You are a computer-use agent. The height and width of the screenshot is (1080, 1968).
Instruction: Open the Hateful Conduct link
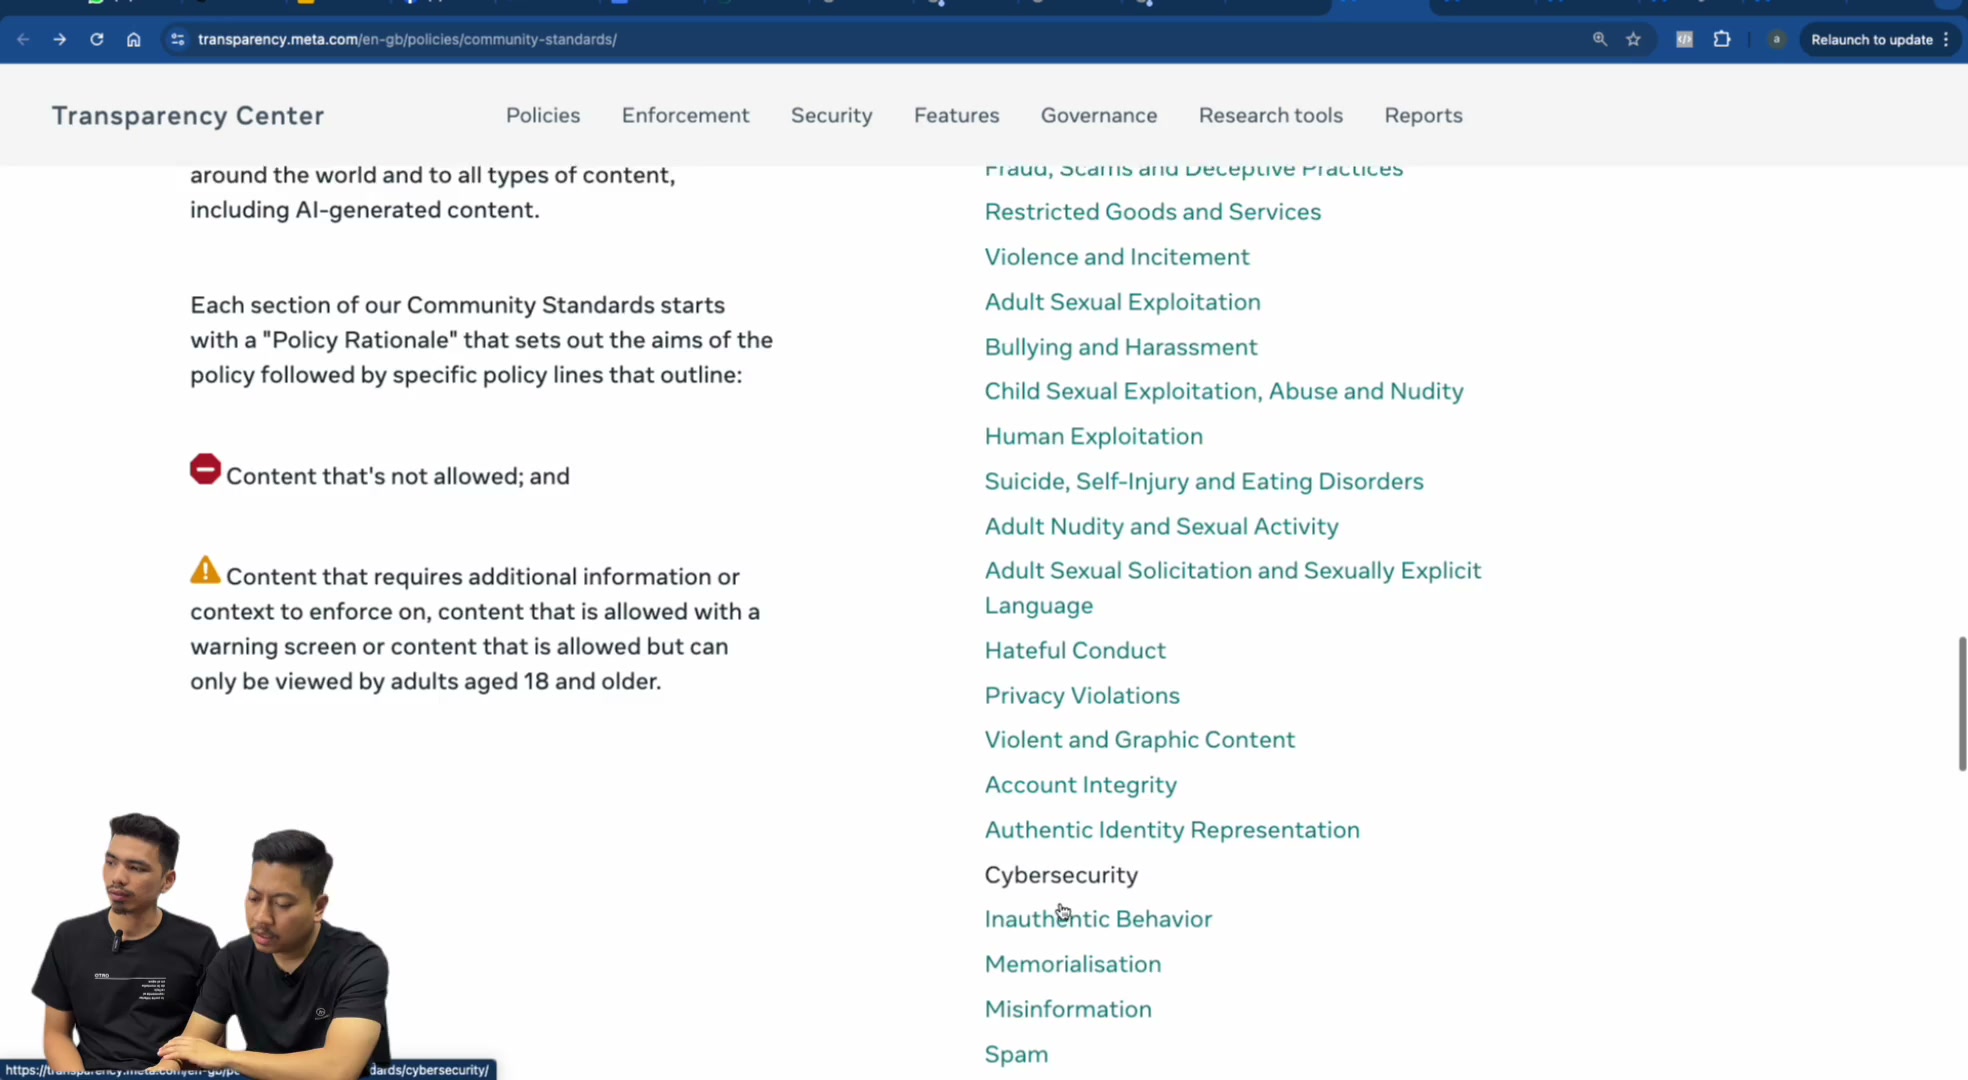coord(1075,650)
